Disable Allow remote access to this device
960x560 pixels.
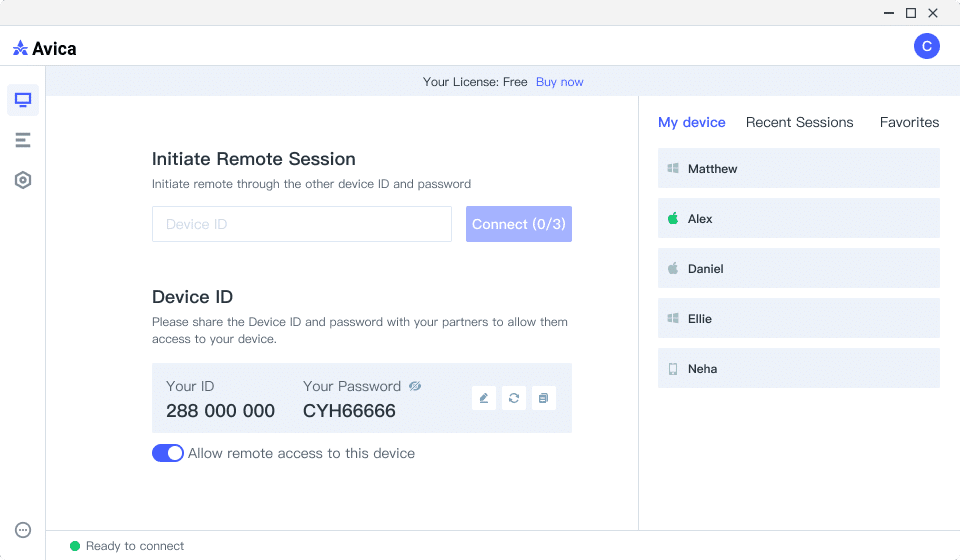(168, 453)
